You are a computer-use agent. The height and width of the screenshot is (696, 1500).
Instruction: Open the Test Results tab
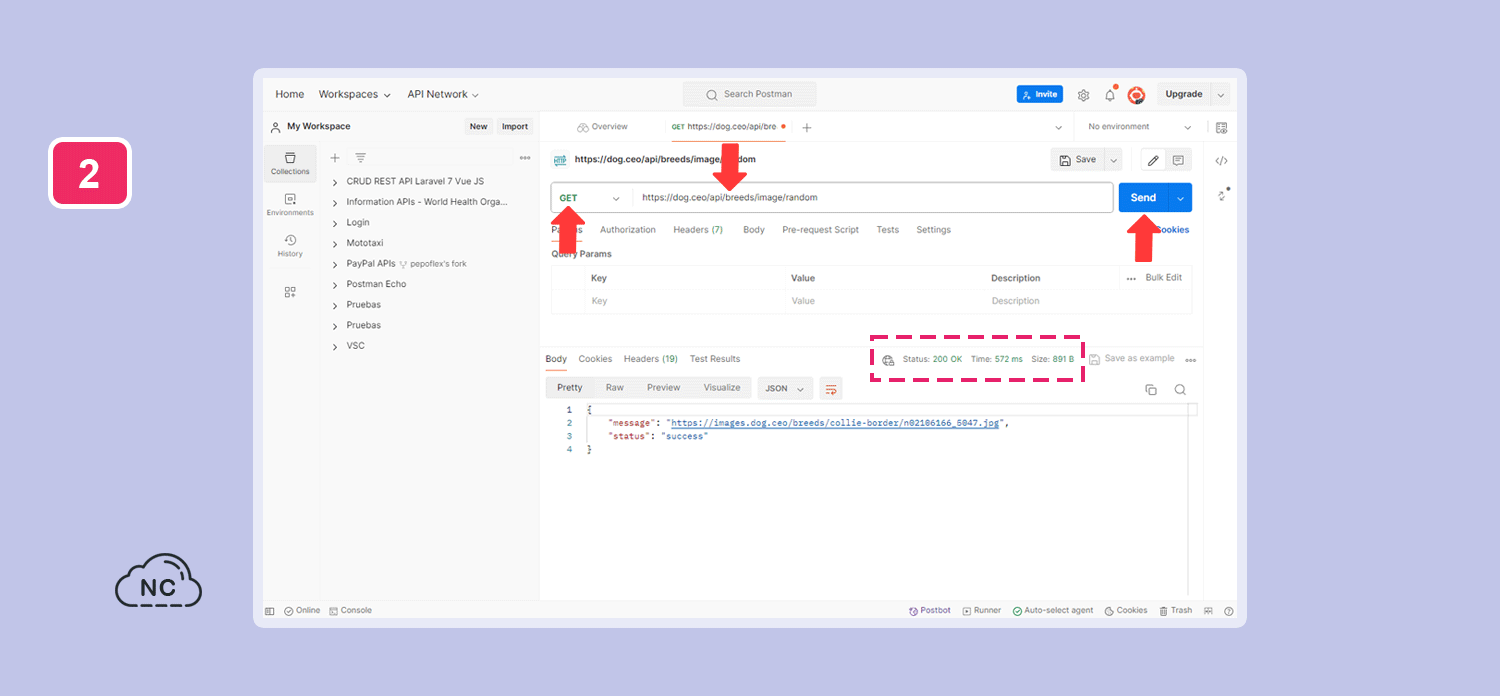pyautogui.click(x=715, y=359)
